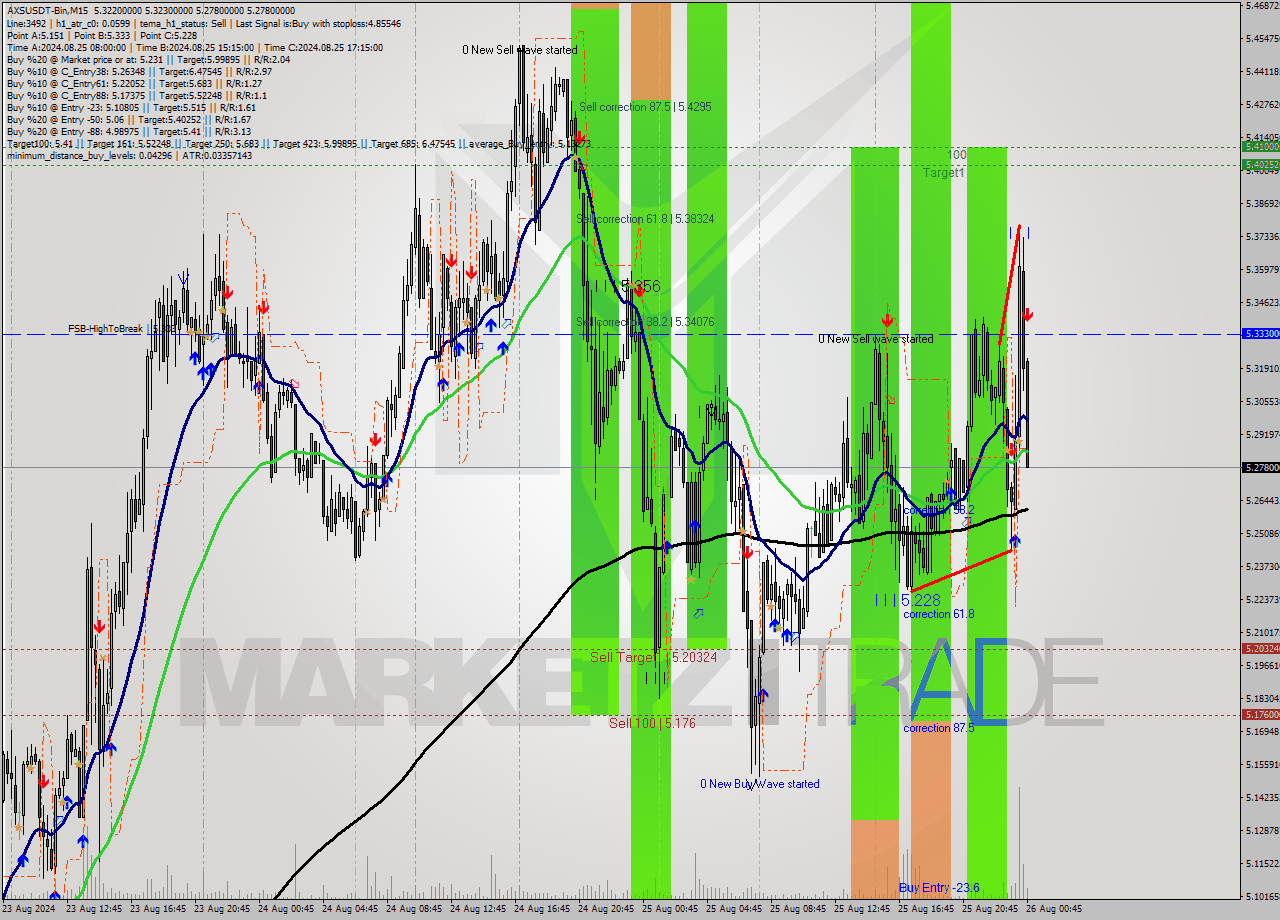Select the 5.1016 value on price axis
Viewport: 1280px width, 920px height.
pos(1262,896)
